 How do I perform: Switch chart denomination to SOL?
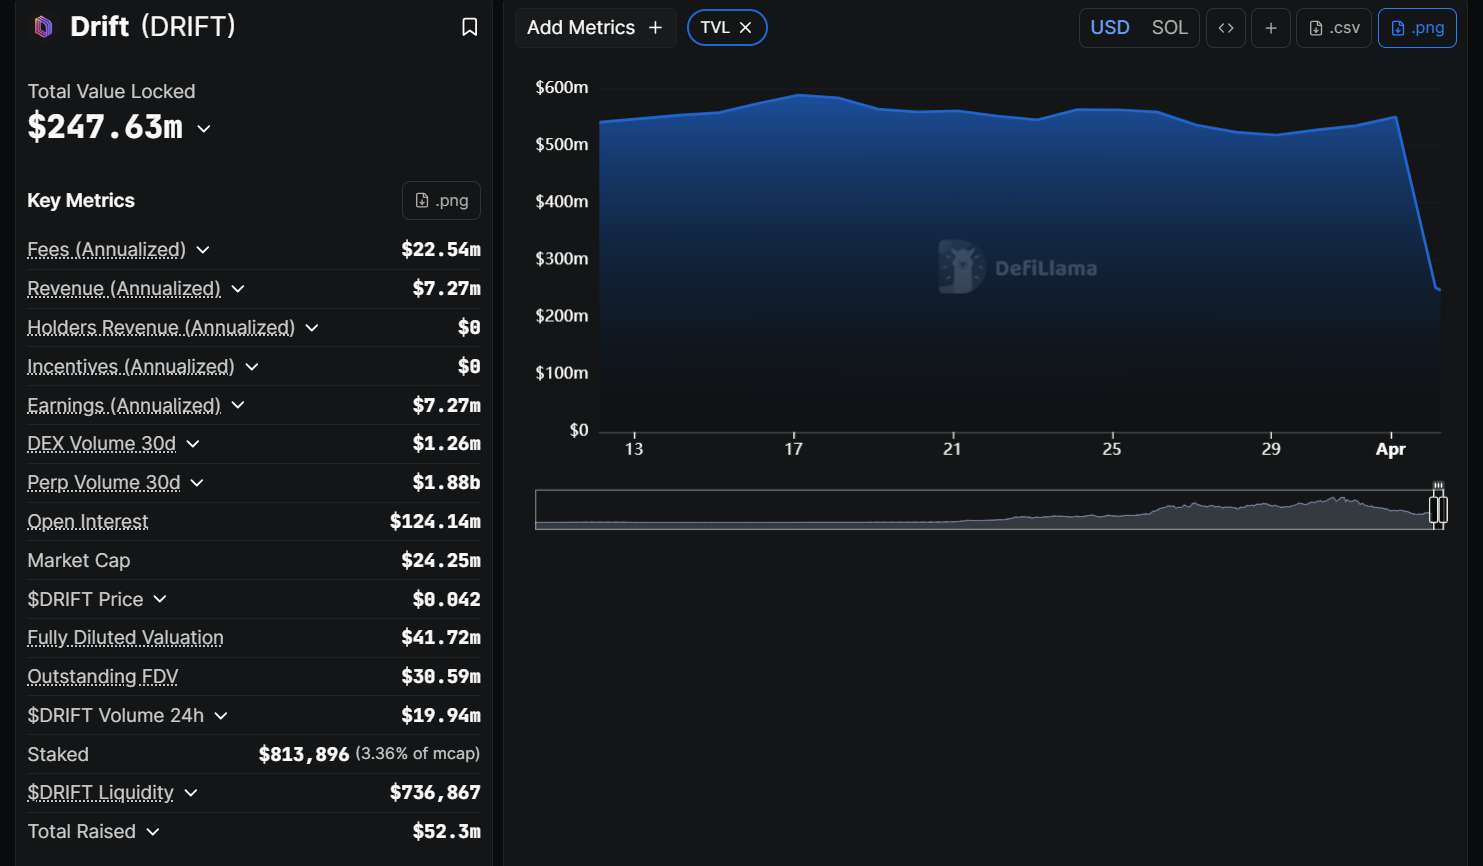pyautogui.click(x=1169, y=28)
